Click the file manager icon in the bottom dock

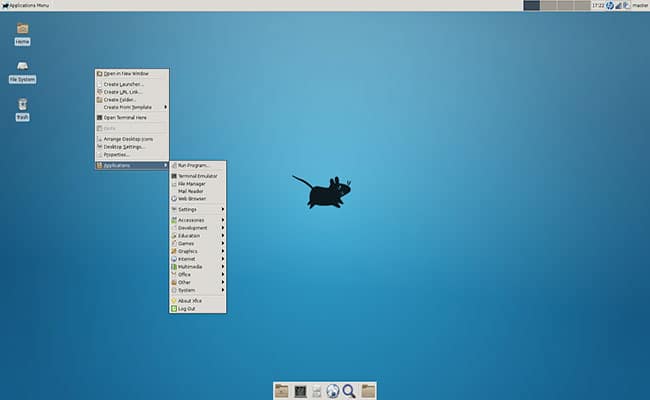pyautogui.click(x=282, y=391)
